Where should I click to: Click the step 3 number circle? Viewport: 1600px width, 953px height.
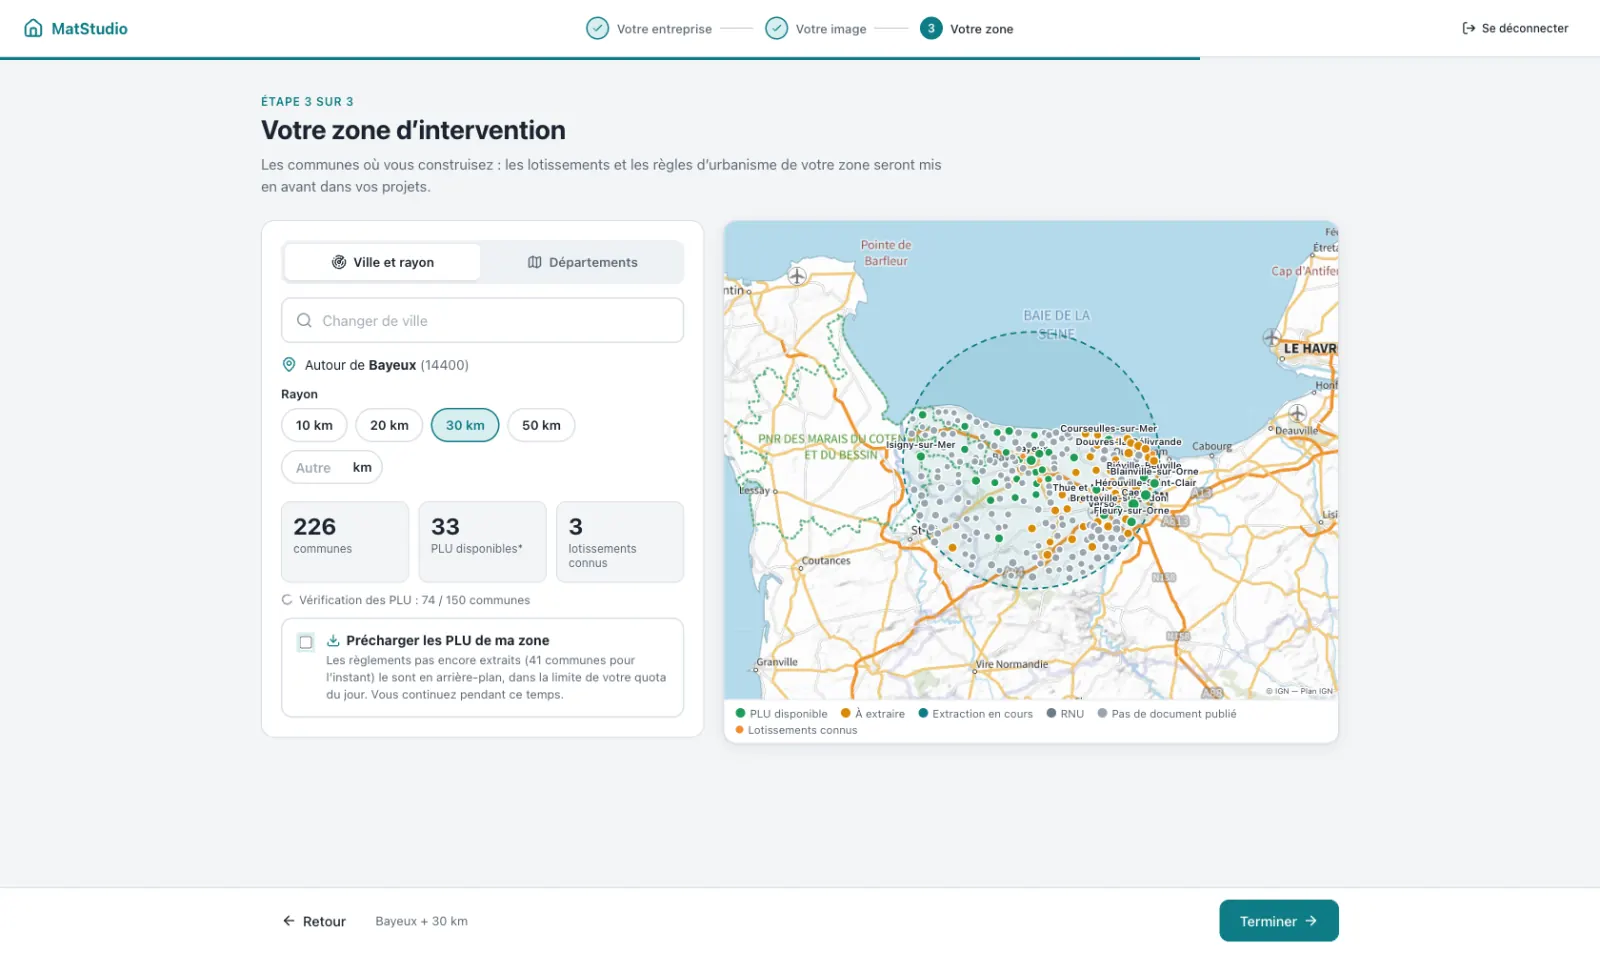931,28
